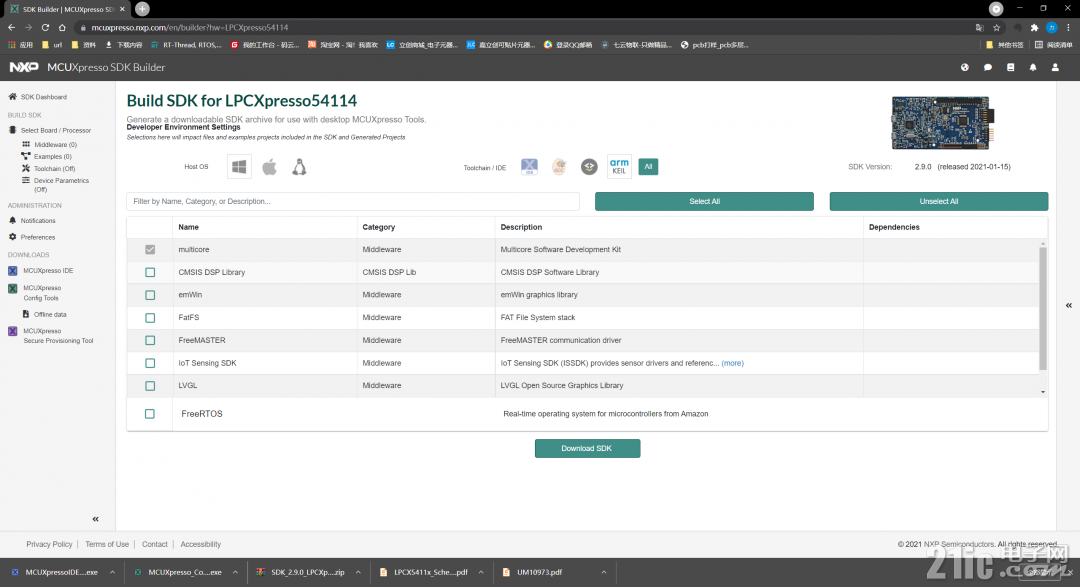Open the Accessibility footer link

tap(200, 544)
